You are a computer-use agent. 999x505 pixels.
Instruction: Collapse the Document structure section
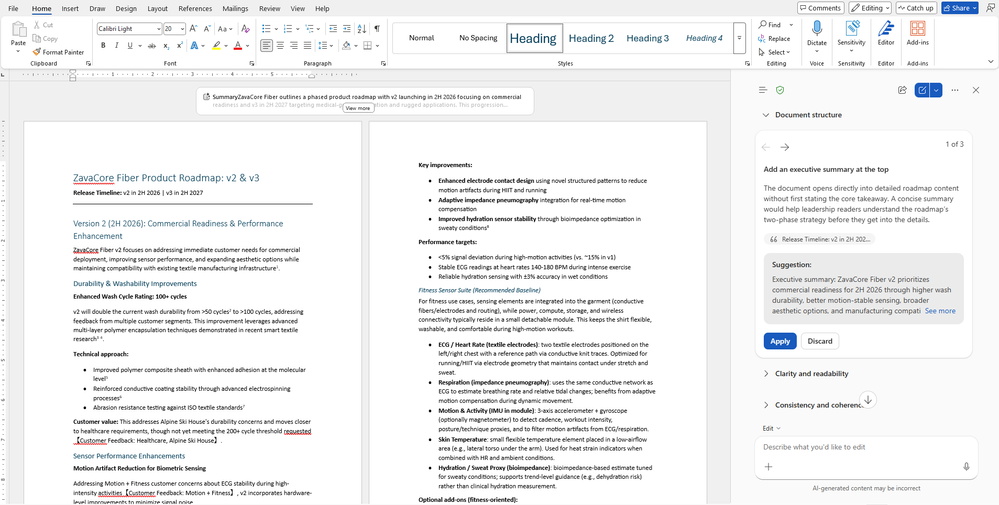tap(802, 115)
